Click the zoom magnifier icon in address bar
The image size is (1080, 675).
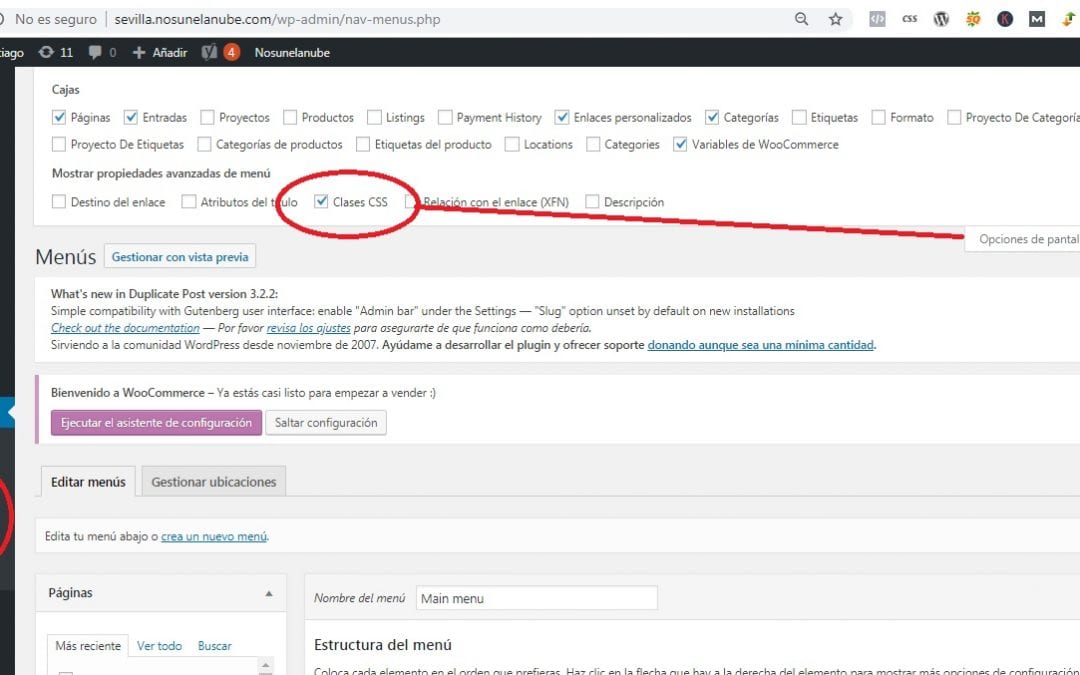(x=801, y=19)
